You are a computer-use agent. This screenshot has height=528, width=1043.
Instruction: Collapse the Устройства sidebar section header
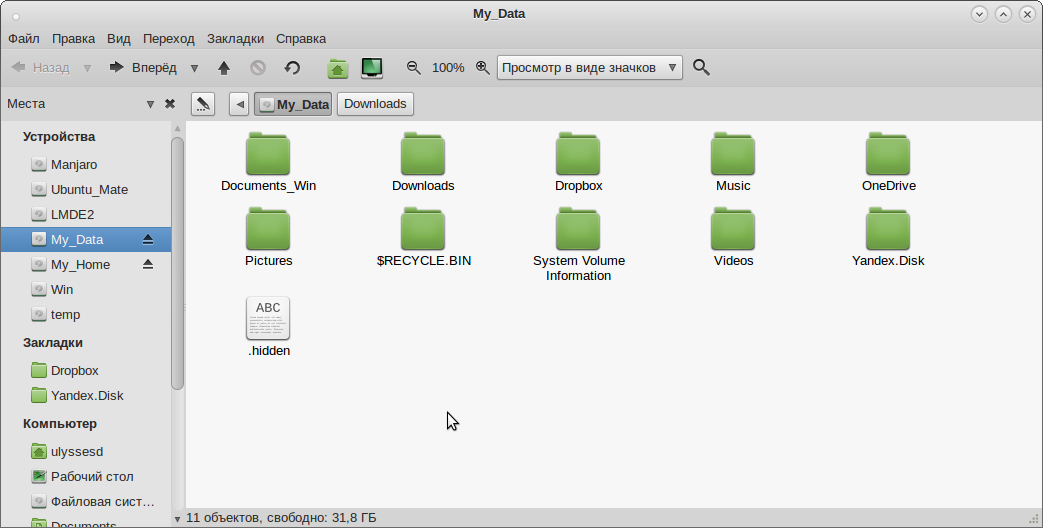pyautogui.click(x=59, y=136)
